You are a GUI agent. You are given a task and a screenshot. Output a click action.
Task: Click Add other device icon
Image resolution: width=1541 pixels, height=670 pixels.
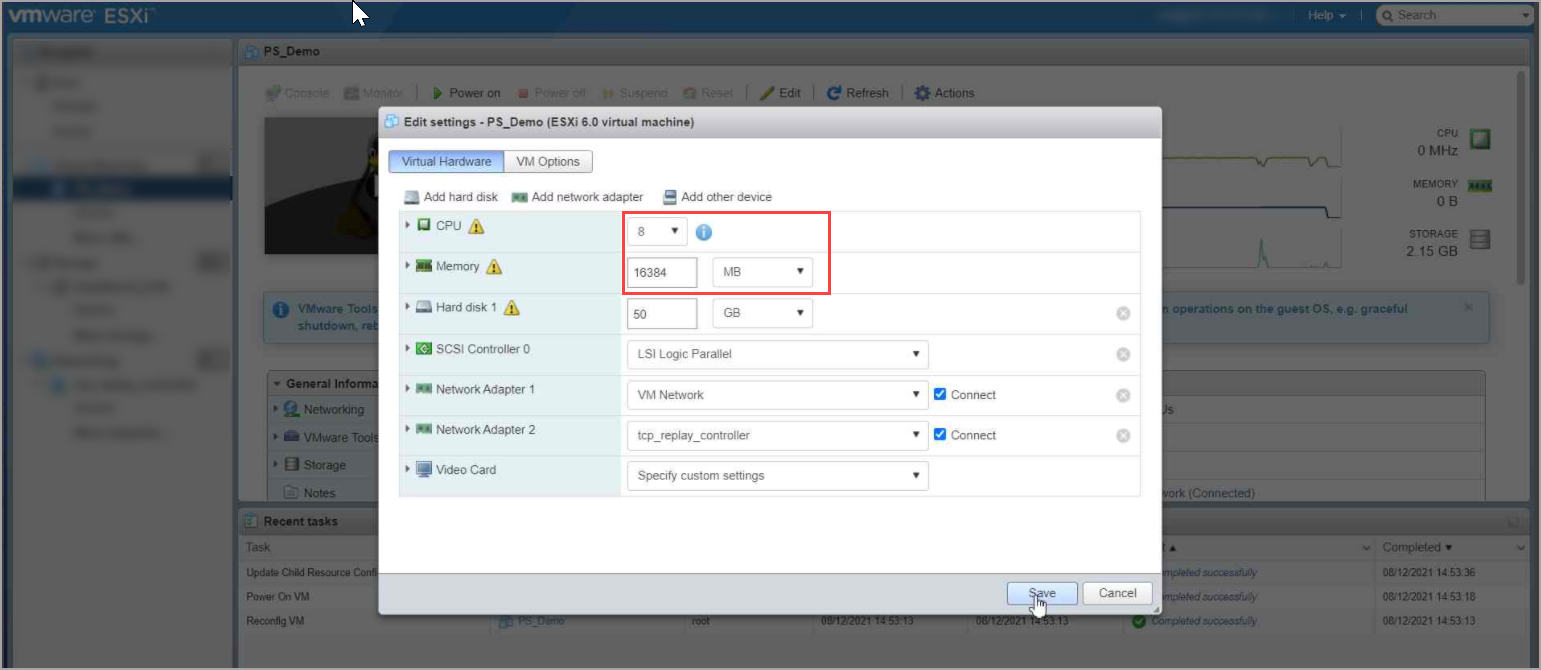point(670,197)
